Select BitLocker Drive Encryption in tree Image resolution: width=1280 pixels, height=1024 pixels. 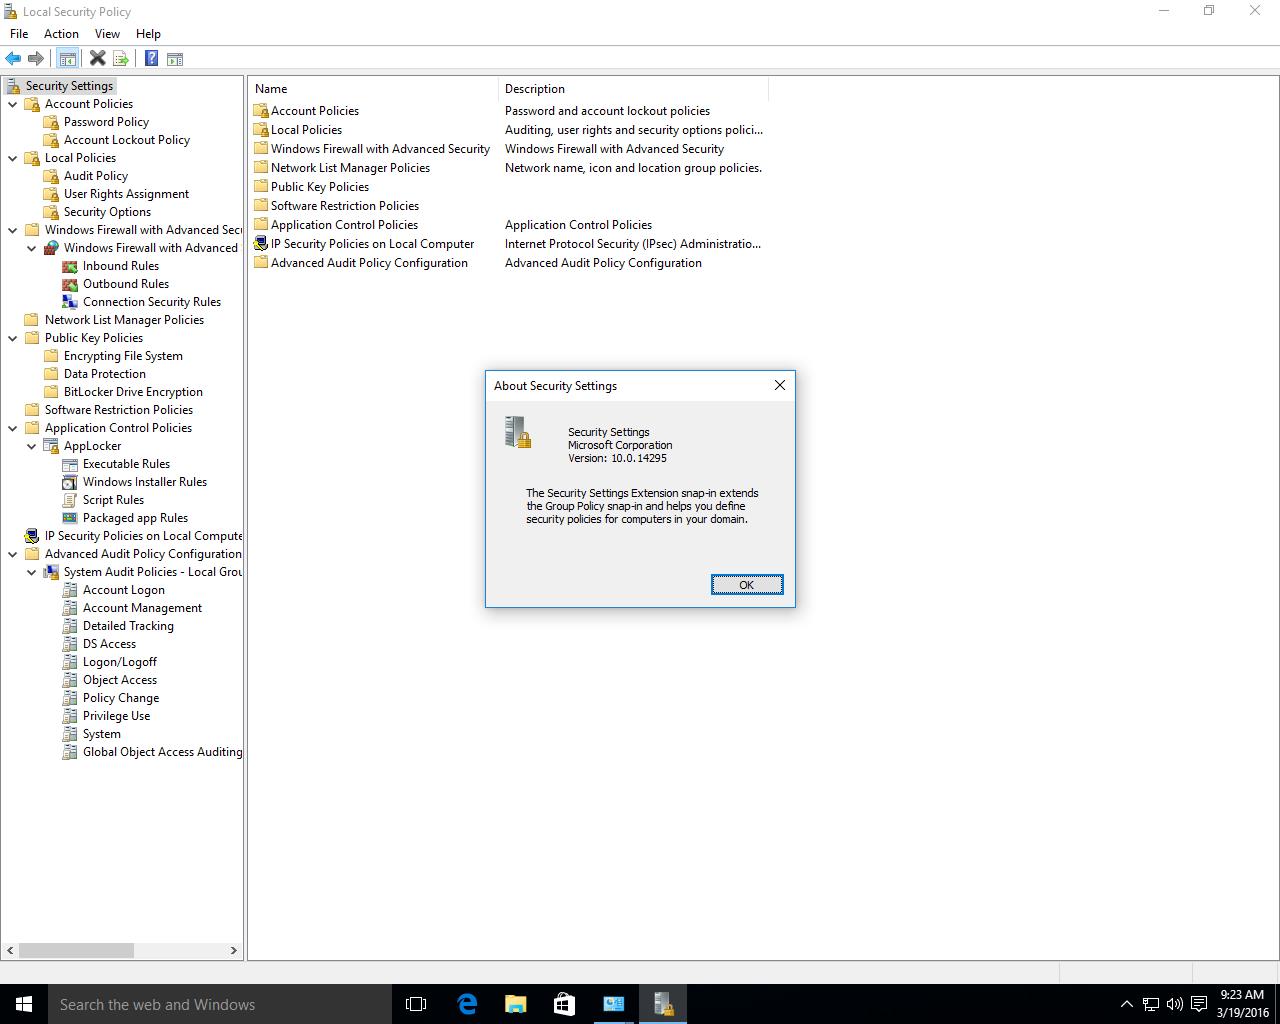[x=133, y=392]
